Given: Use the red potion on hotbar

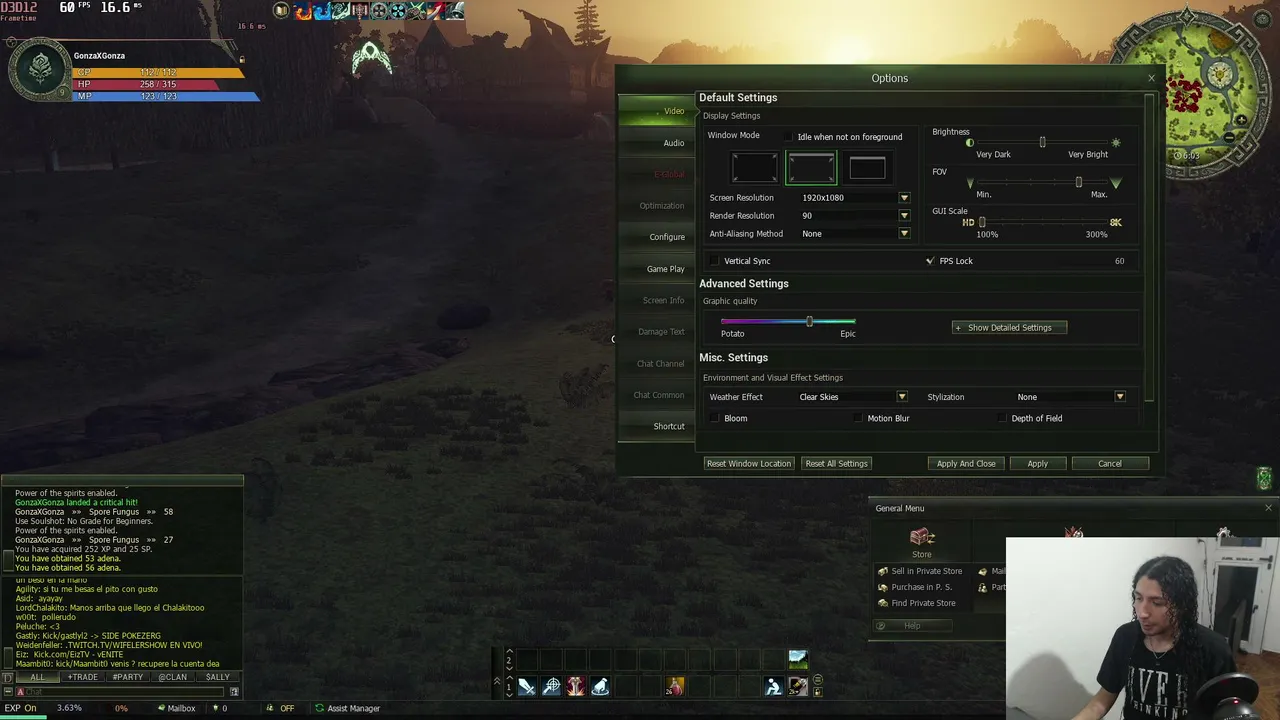Looking at the screenshot, I should pos(675,686).
